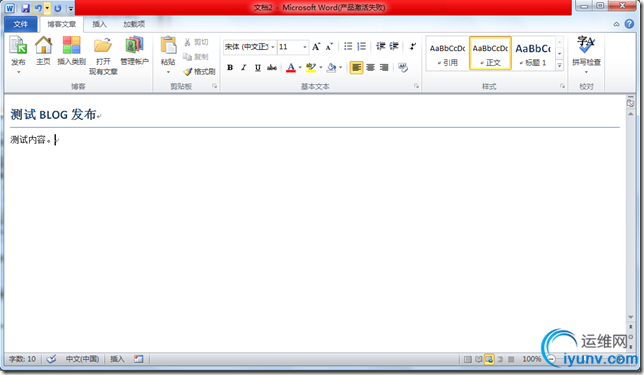Open highlight color dropdown arrow
This screenshot has width=644, height=375.
pyautogui.click(x=321, y=67)
